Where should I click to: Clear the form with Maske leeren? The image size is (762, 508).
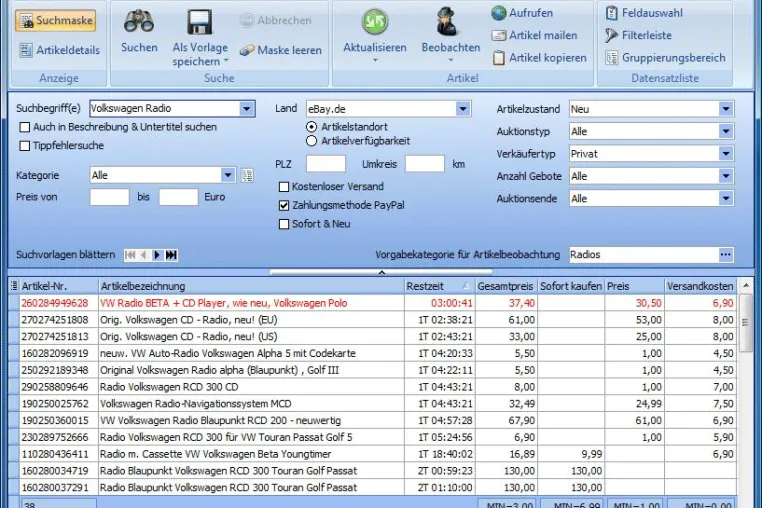click(280, 50)
